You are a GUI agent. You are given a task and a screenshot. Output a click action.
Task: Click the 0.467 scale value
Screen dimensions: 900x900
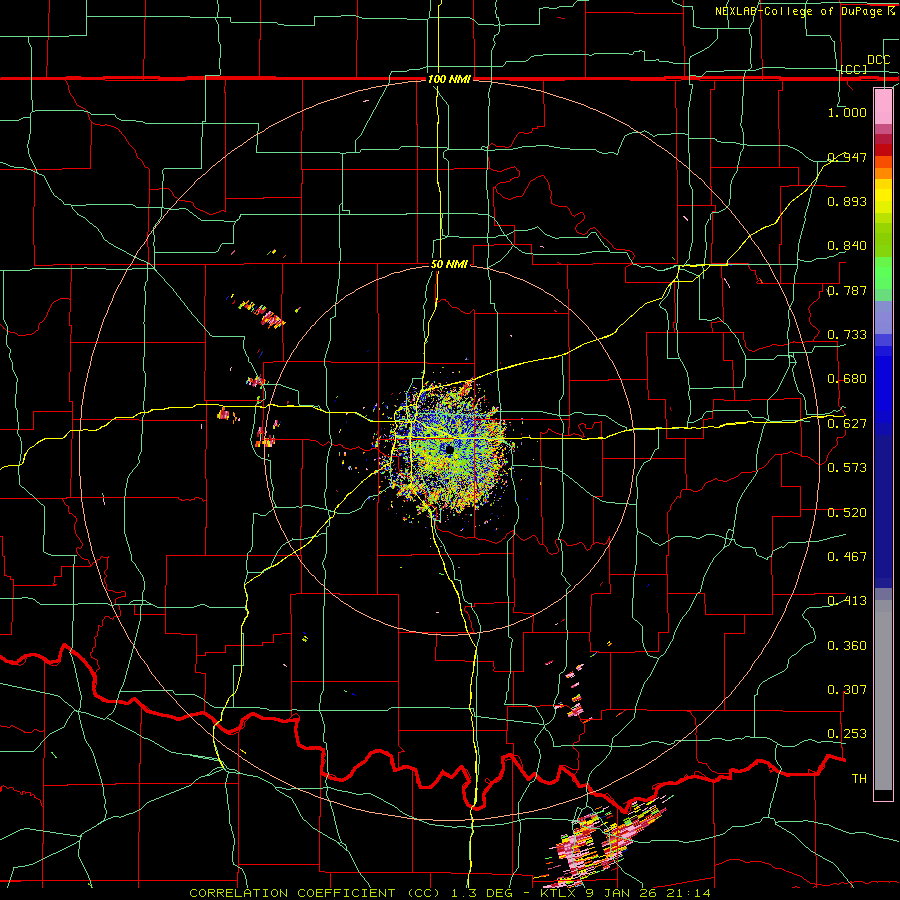847,557
